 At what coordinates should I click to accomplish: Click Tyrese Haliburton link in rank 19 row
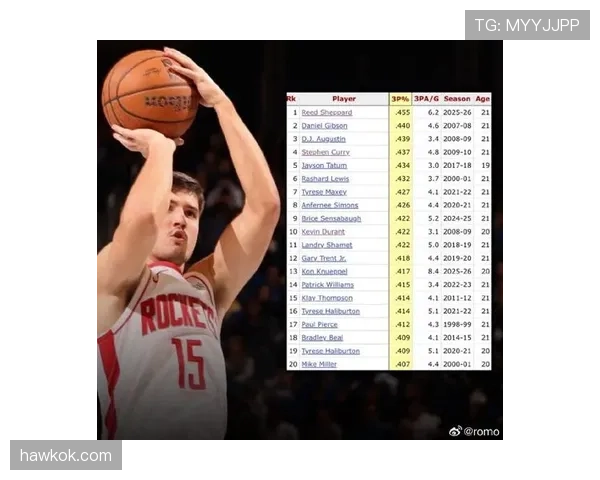[x=330, y=351]
